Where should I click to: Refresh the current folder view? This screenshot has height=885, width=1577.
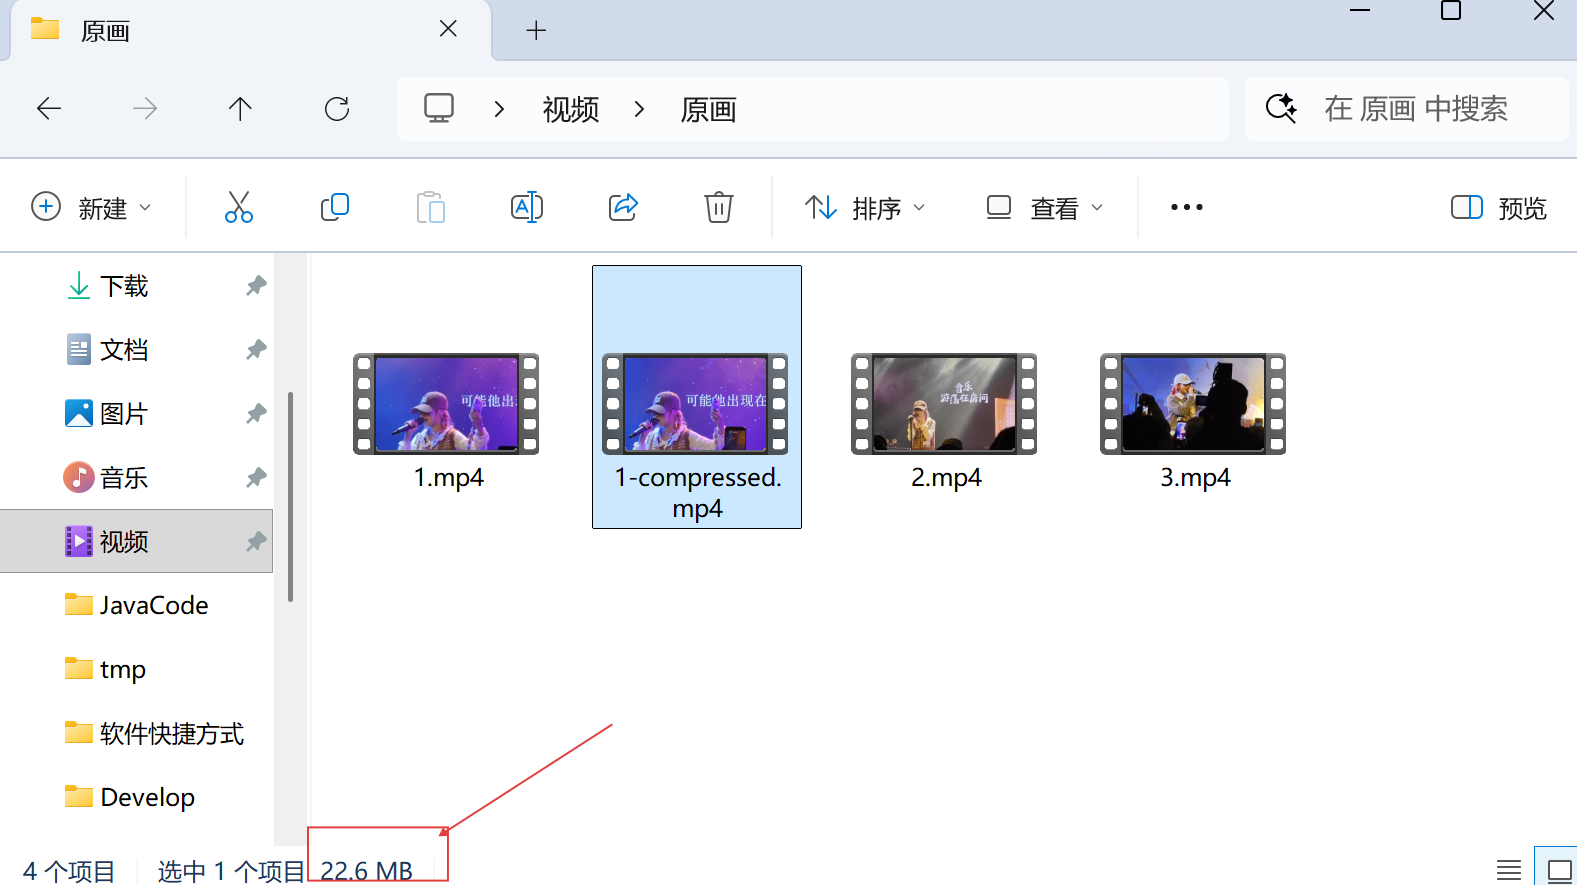pos(337,109)
